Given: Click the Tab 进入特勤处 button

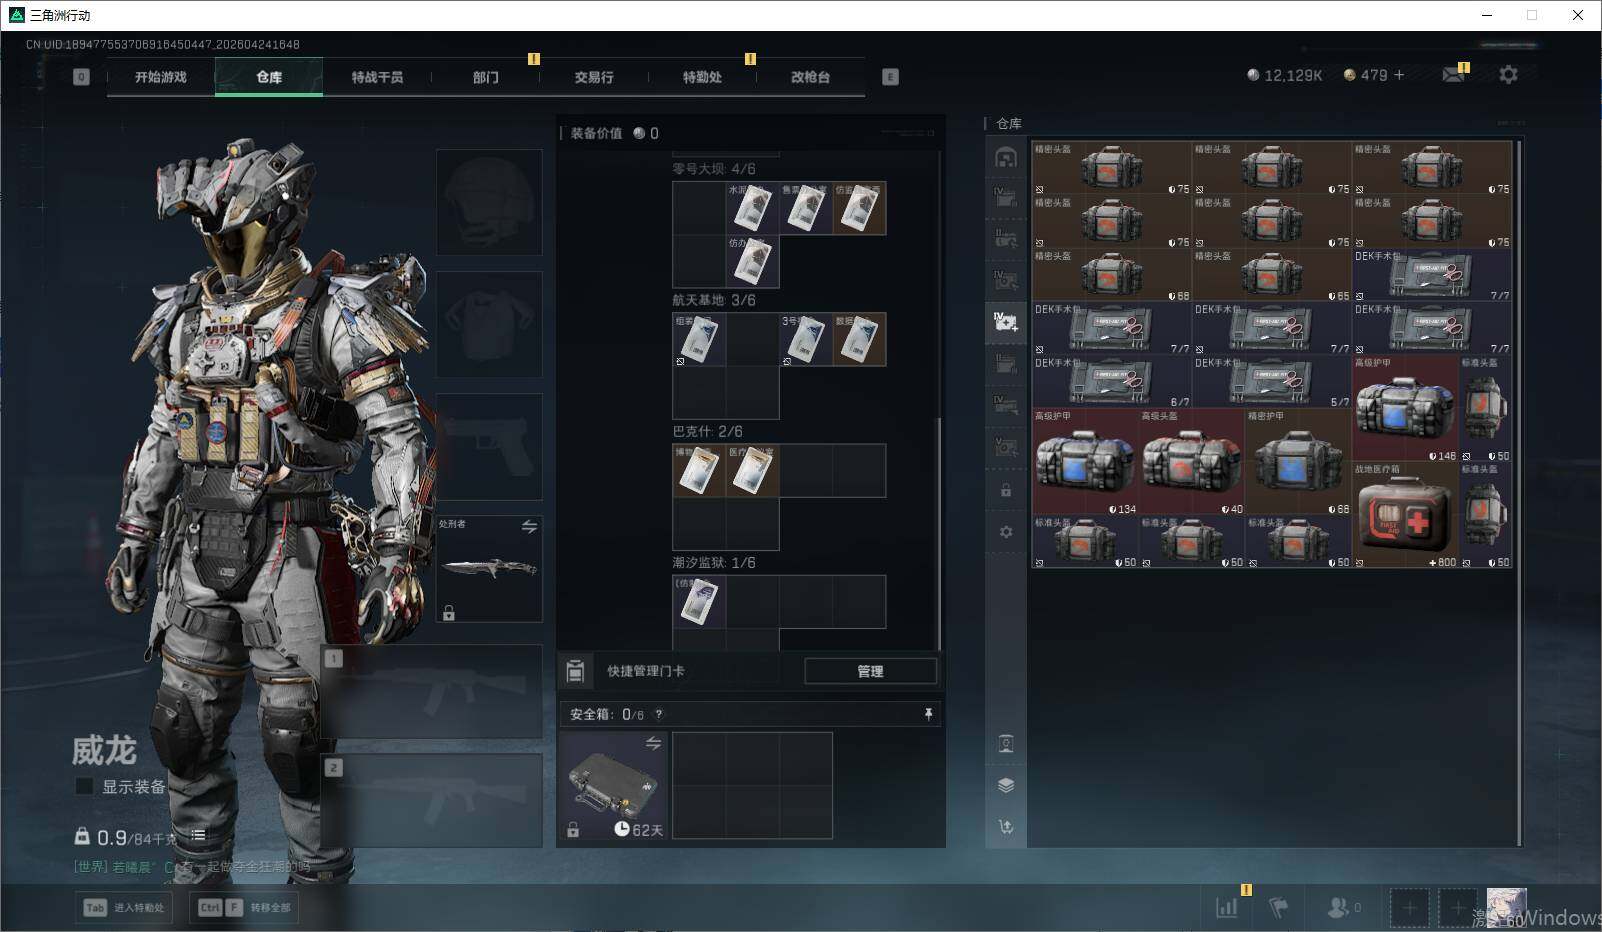Looking at the screenshot, I should point(124,907).
